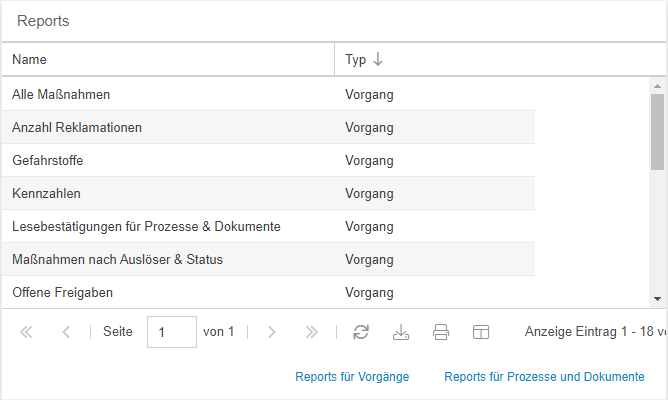Open table layout settings icon
The width and height of the screenshot is (668, 400).
481,332
